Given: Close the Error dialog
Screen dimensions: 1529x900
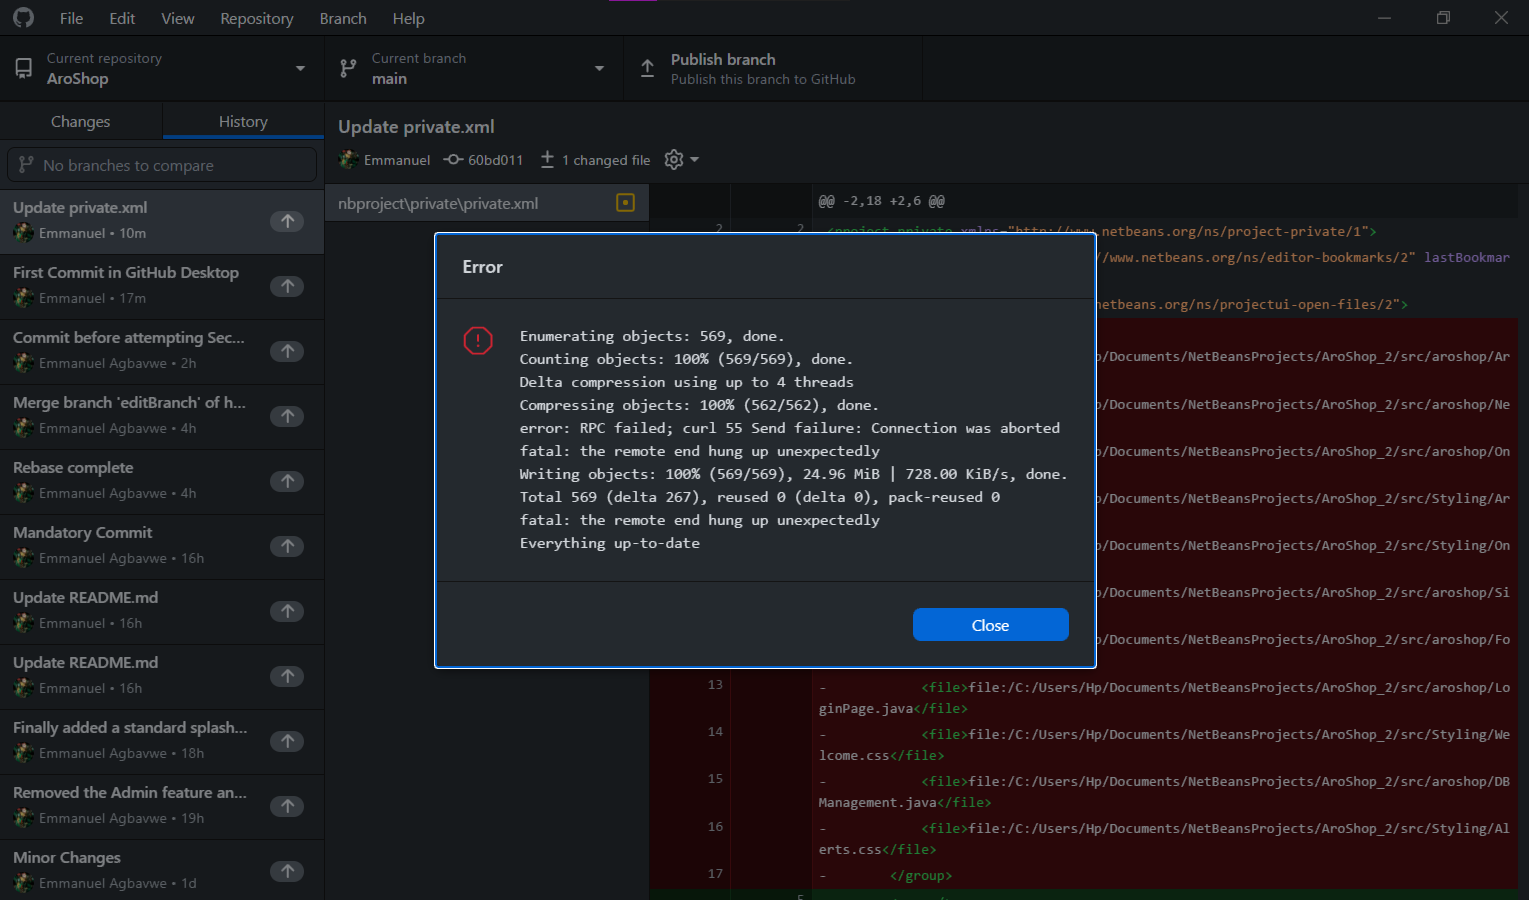Looking at the screenshot, I should [x=990, y=625].
